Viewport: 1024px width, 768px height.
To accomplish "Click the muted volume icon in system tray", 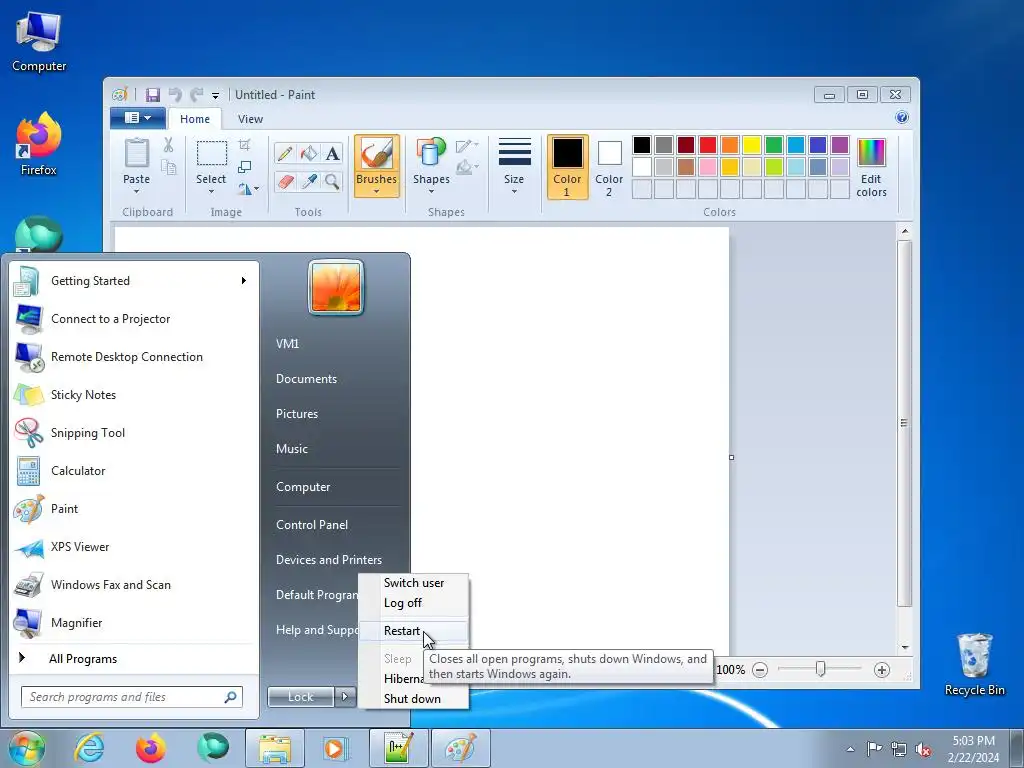I will (923, 749).
